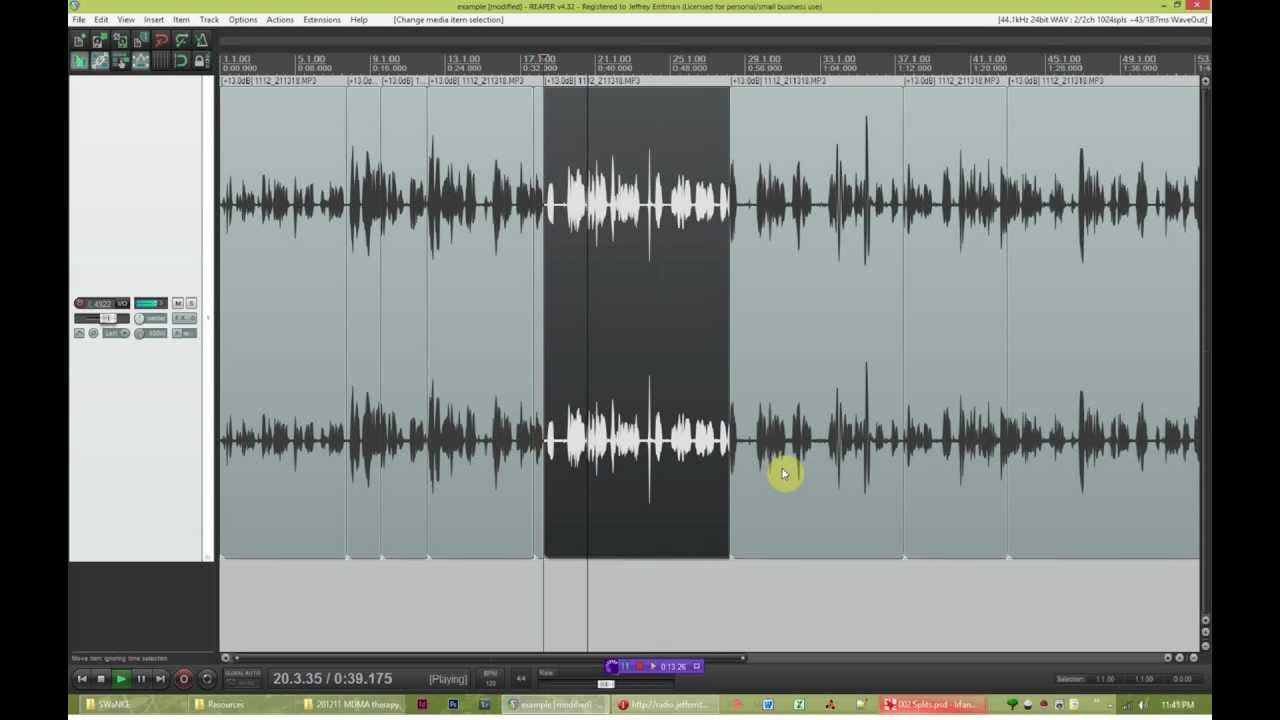Open the Help menu
The image size is (1280, 720).
pyautogui.click(x=359, y=20)
